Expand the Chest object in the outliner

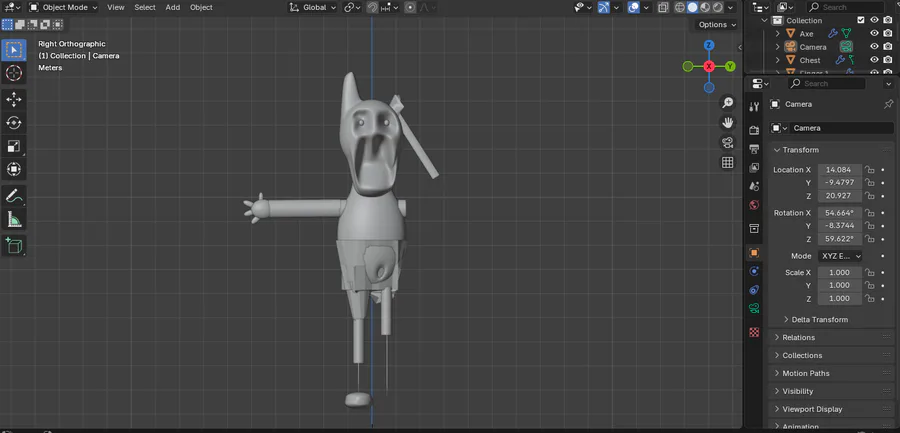pos(778,60)
